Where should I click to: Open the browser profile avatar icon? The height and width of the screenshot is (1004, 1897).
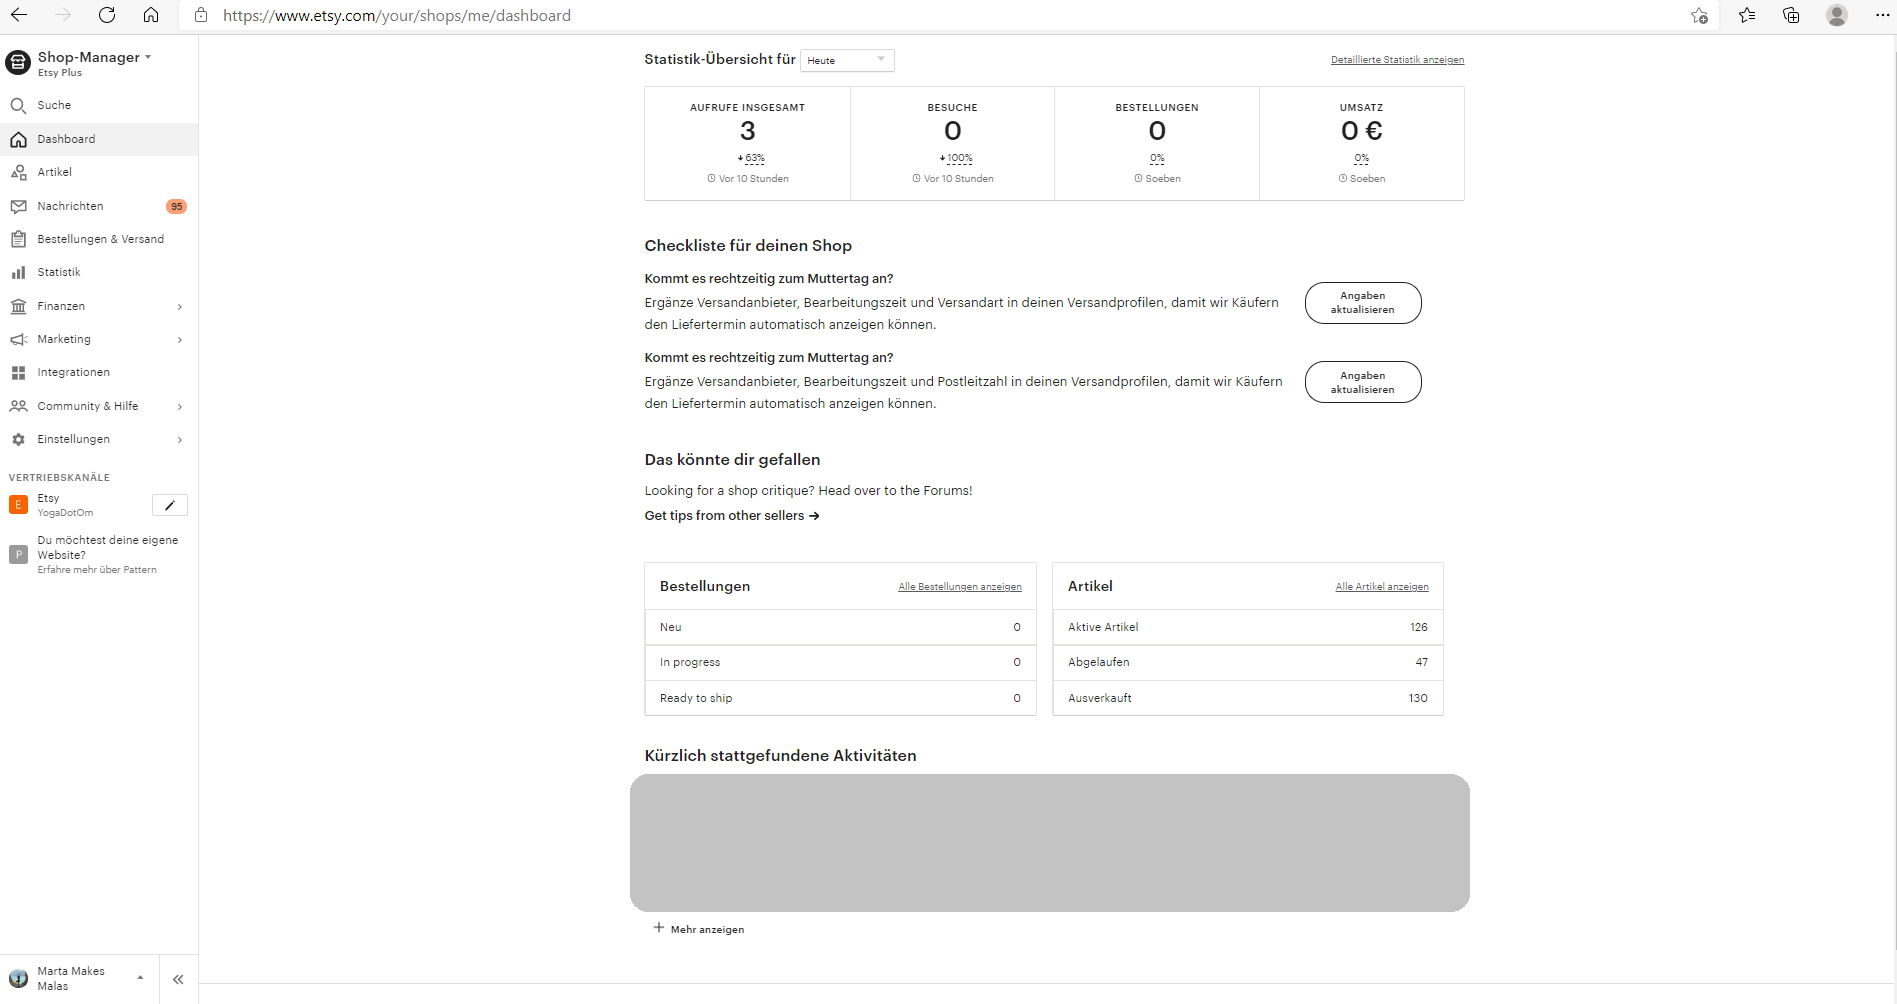[x=1836, y=15]
